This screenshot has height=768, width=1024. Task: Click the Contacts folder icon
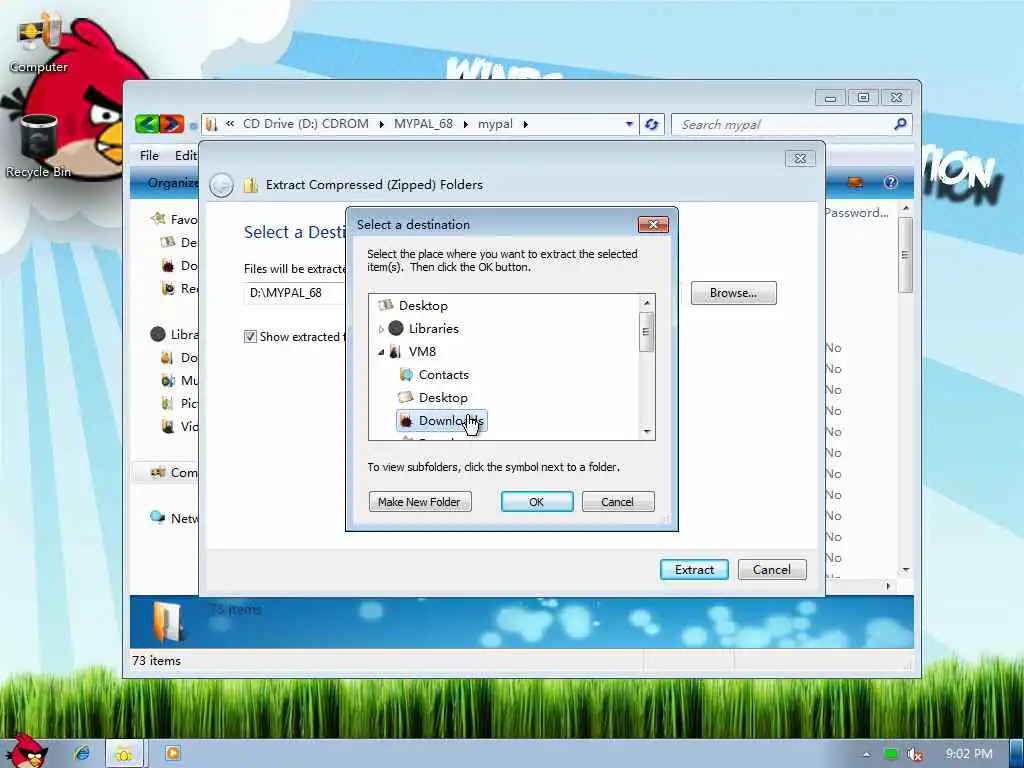click(x=406, y=374)
